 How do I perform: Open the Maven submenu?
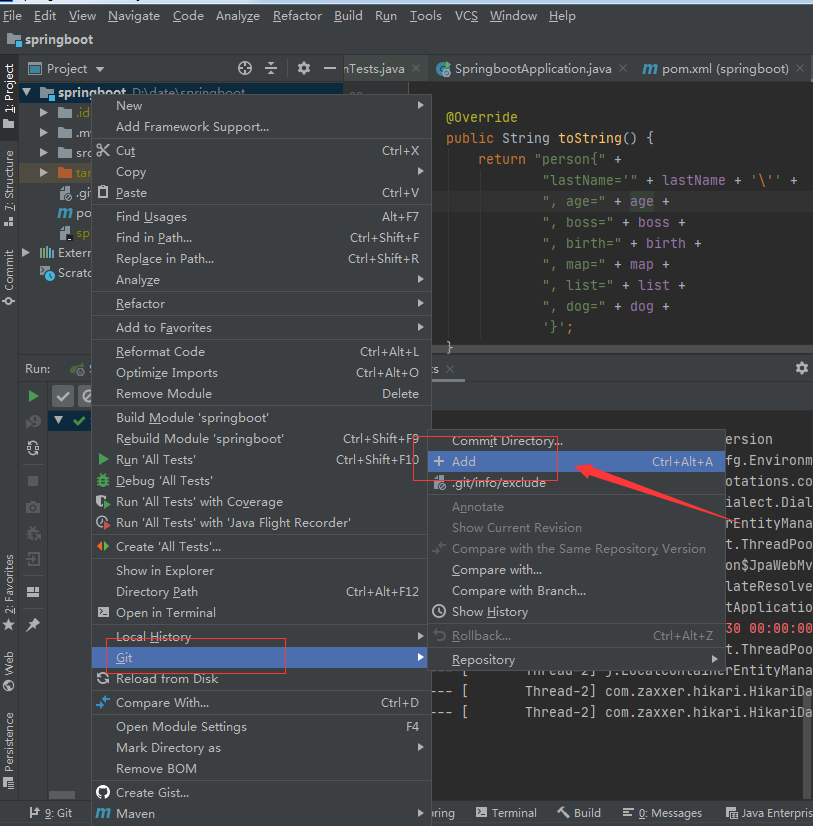click(262, 813)
